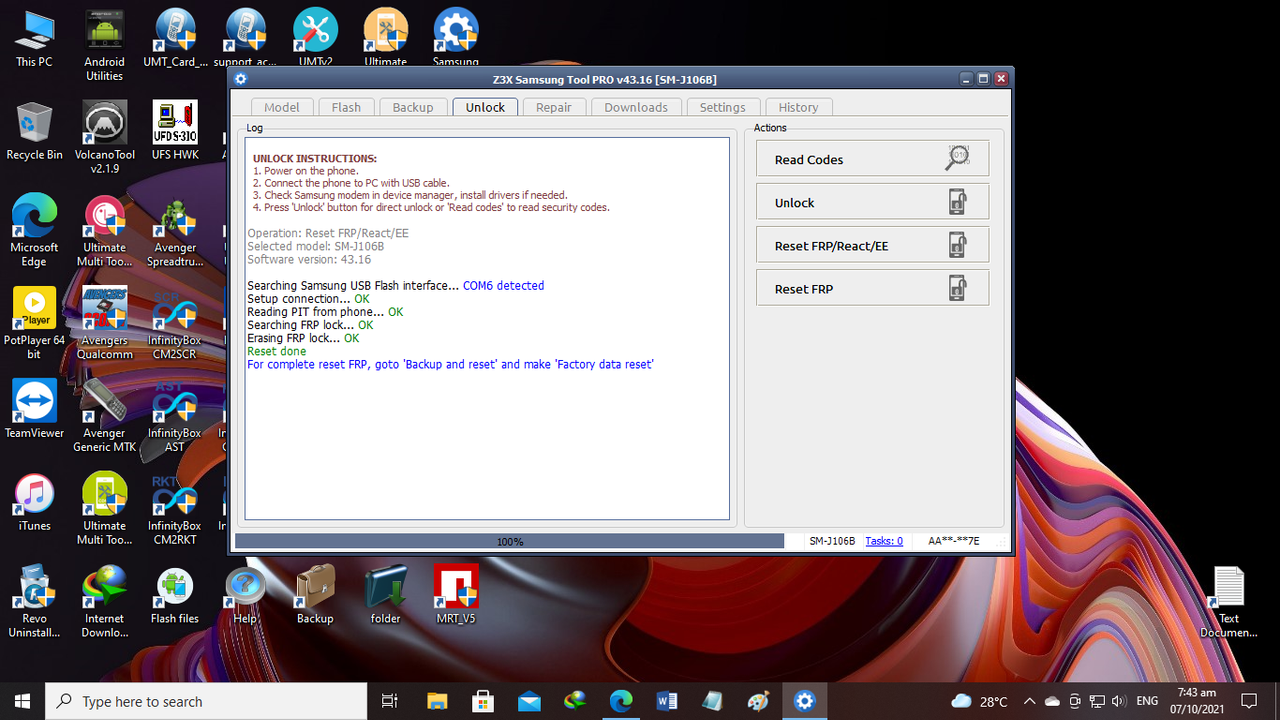
Task: Launch the Avengers Qualcomm shortcut
Action: [104, 324]
